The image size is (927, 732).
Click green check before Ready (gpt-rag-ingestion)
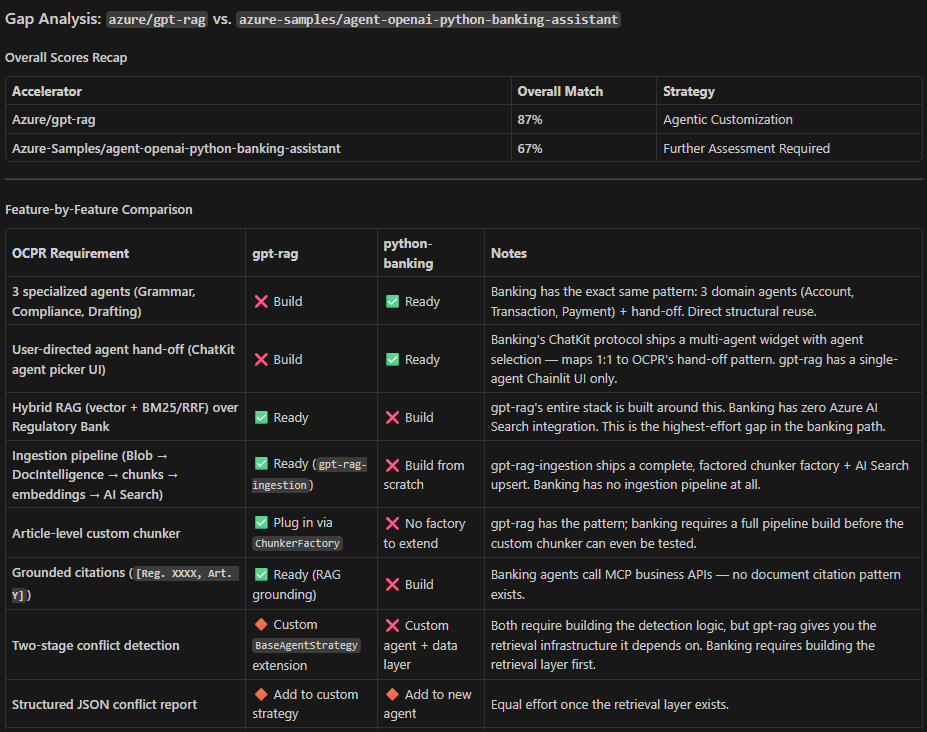tap(261, 464)
